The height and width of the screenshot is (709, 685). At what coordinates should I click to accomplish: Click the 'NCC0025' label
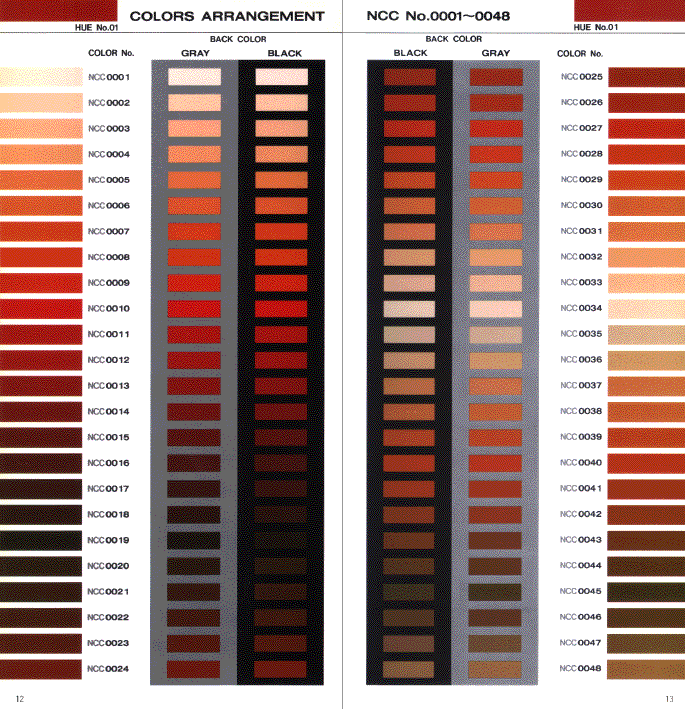(x=581, y=77)
